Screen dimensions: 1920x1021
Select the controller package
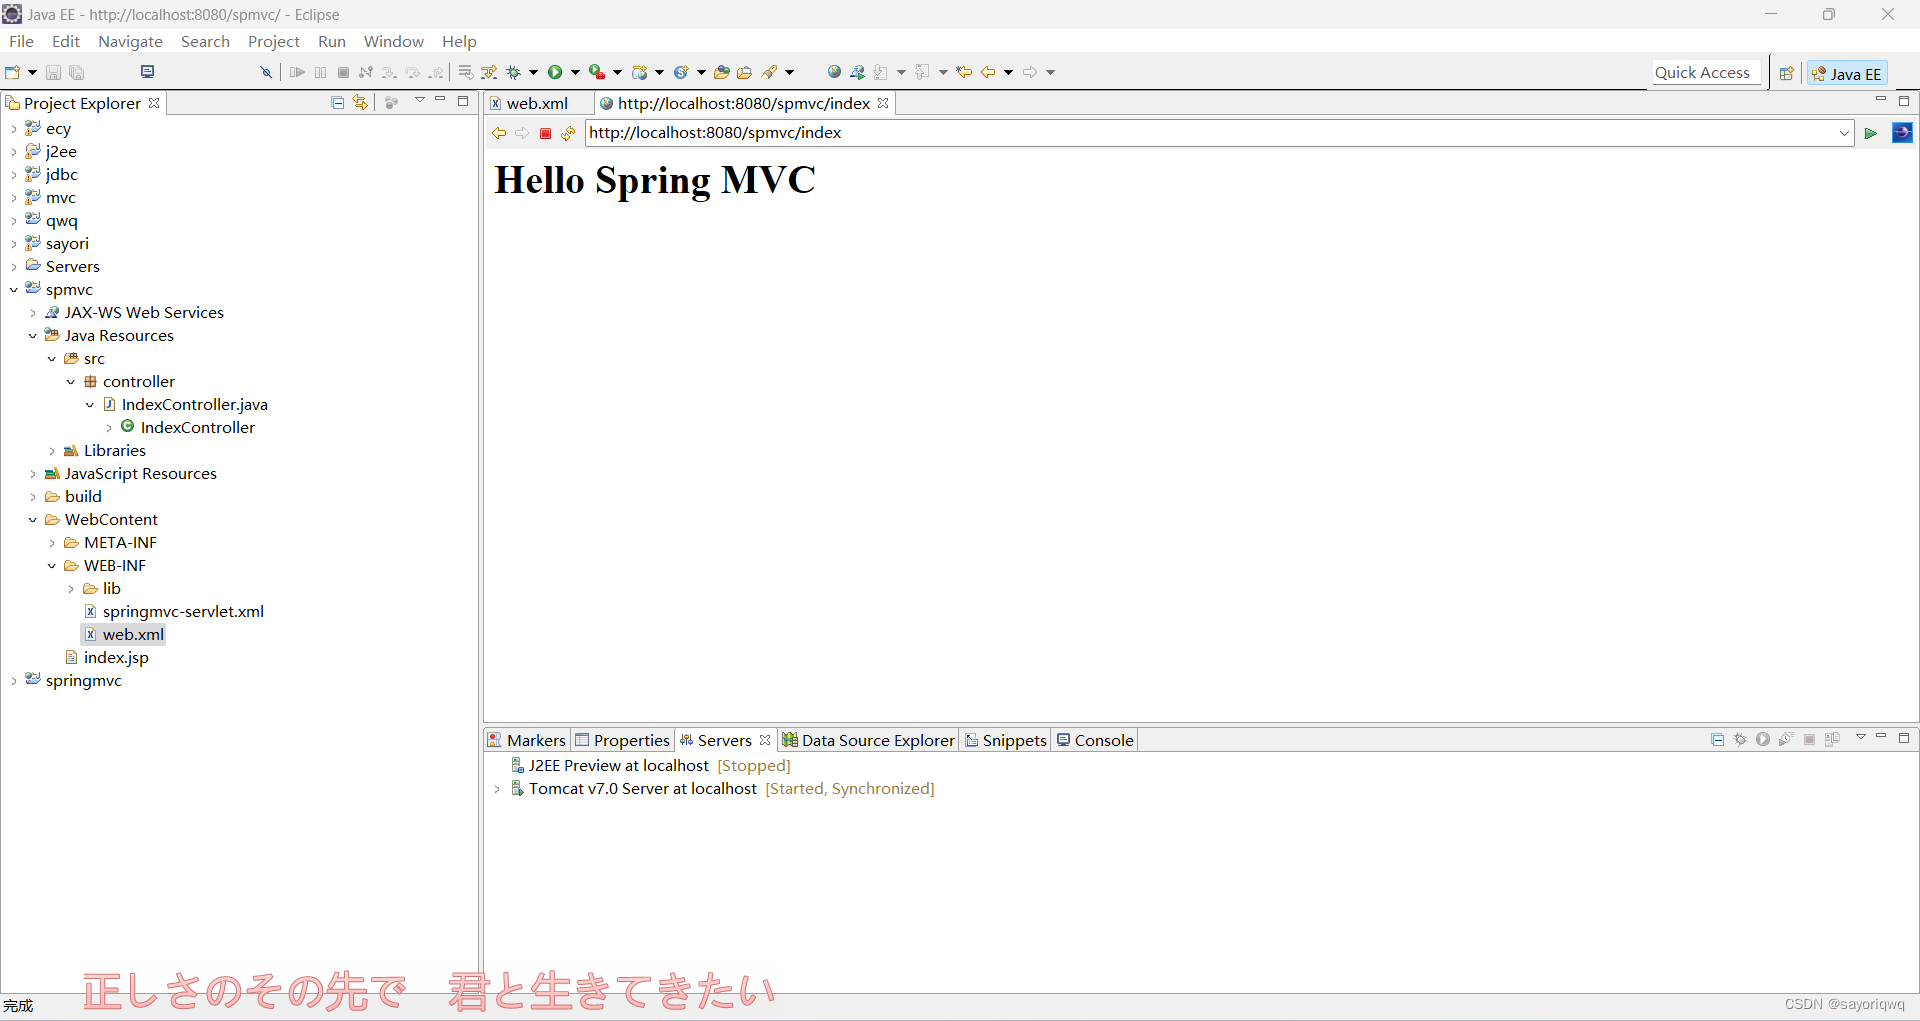[138, 382]
